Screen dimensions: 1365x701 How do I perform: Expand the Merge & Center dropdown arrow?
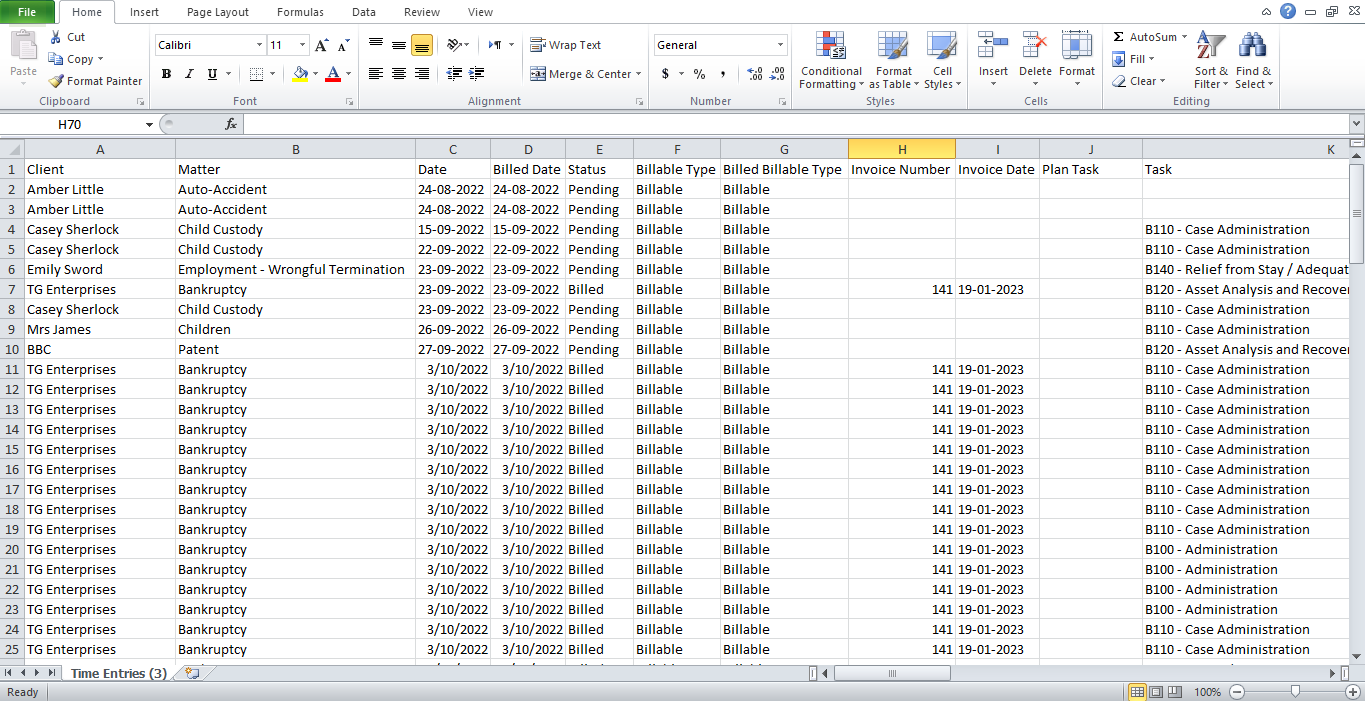click(x=640, y=74)
